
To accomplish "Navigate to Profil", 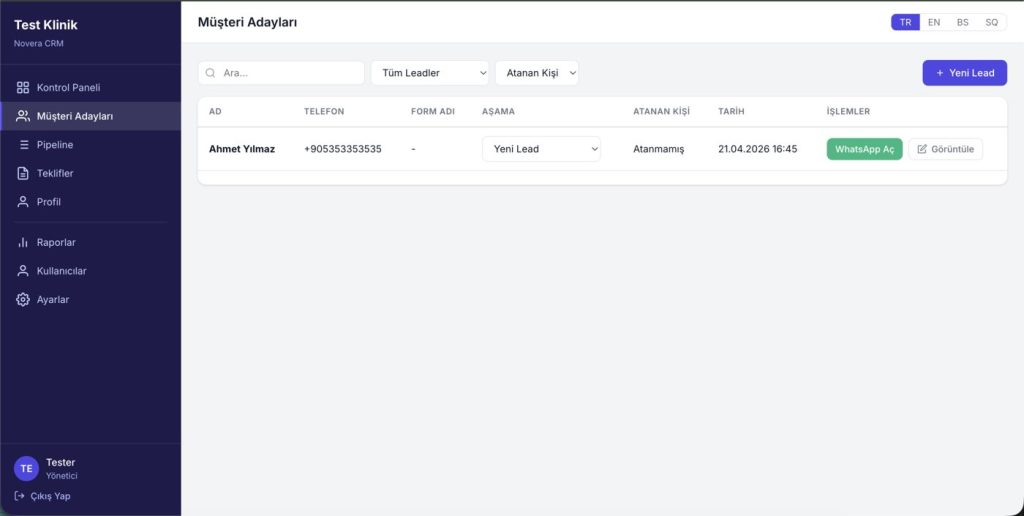I will tap(91, 202).
